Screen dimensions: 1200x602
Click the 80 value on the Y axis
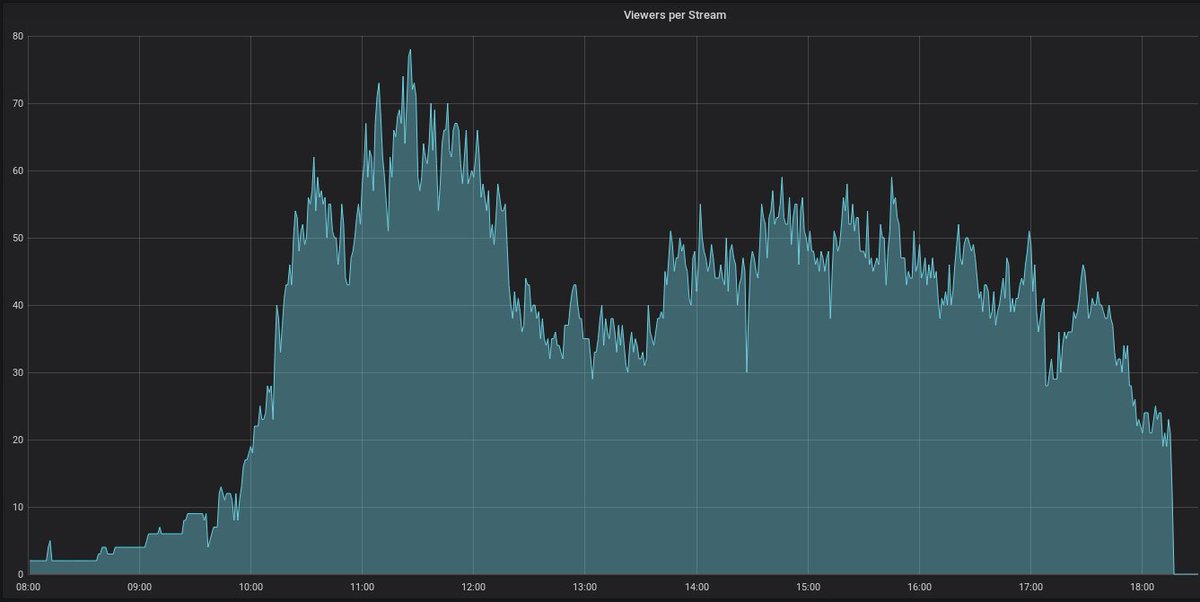point(17,36)
